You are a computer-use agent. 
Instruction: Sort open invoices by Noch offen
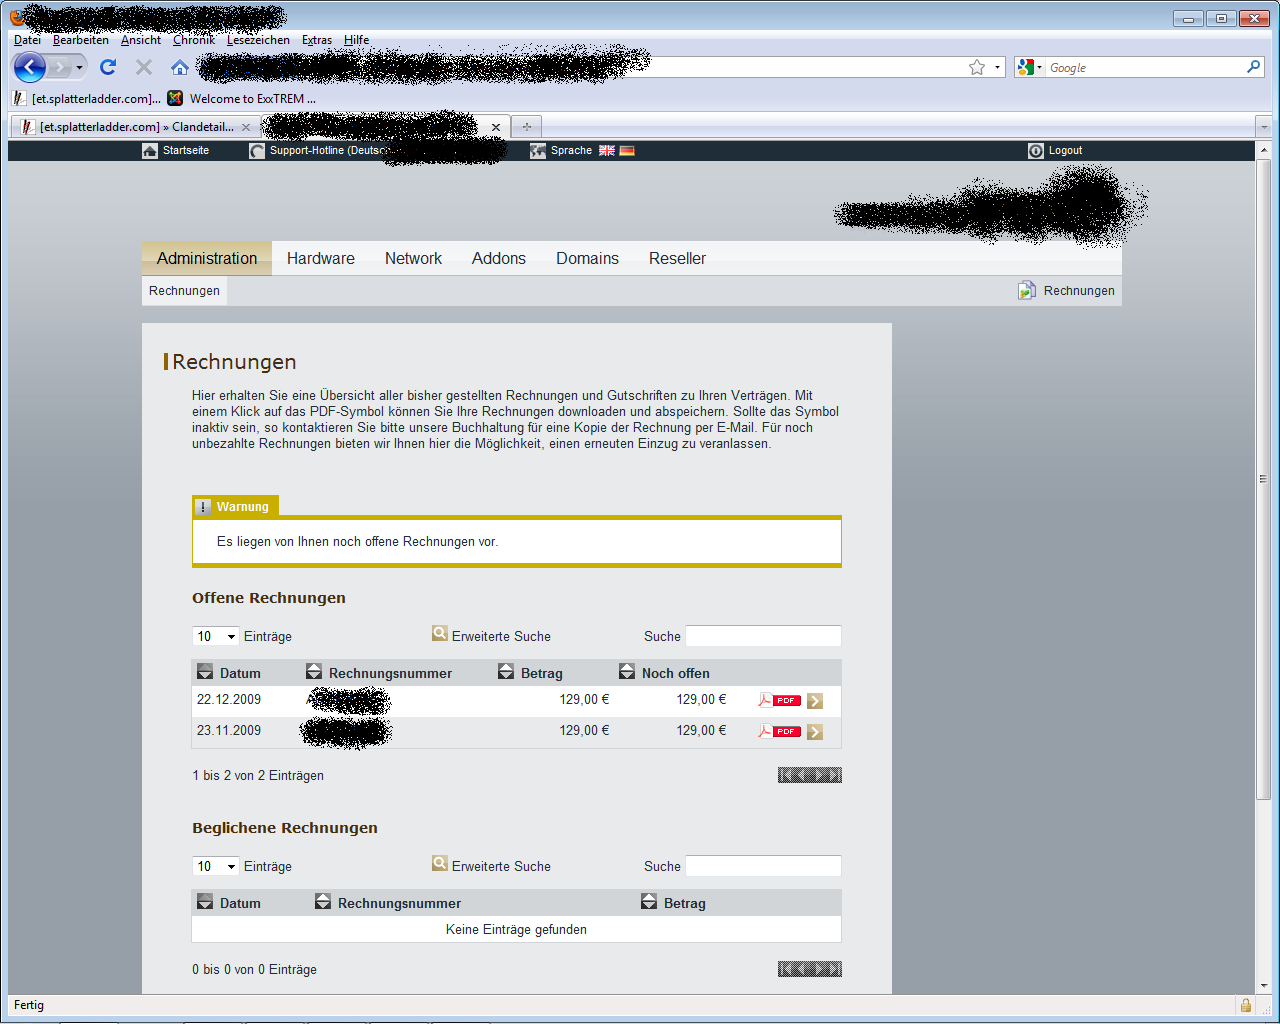(x=627, y=672)
